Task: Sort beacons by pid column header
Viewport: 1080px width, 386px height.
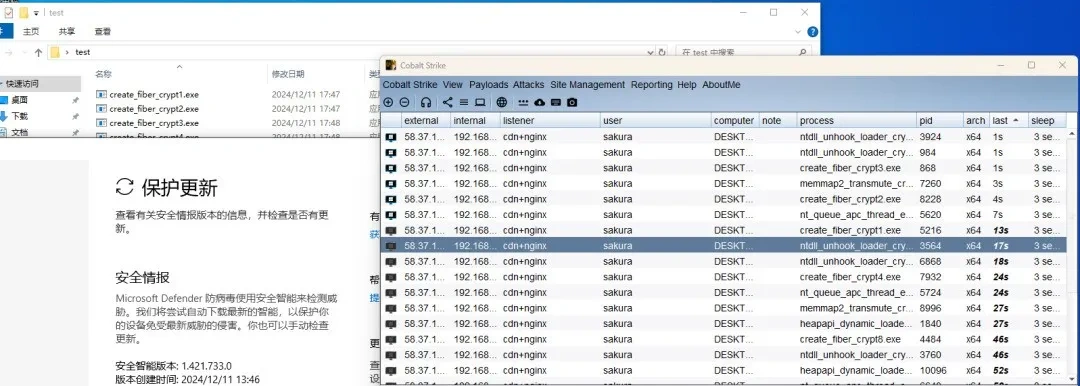Action: tap(939, 121)
